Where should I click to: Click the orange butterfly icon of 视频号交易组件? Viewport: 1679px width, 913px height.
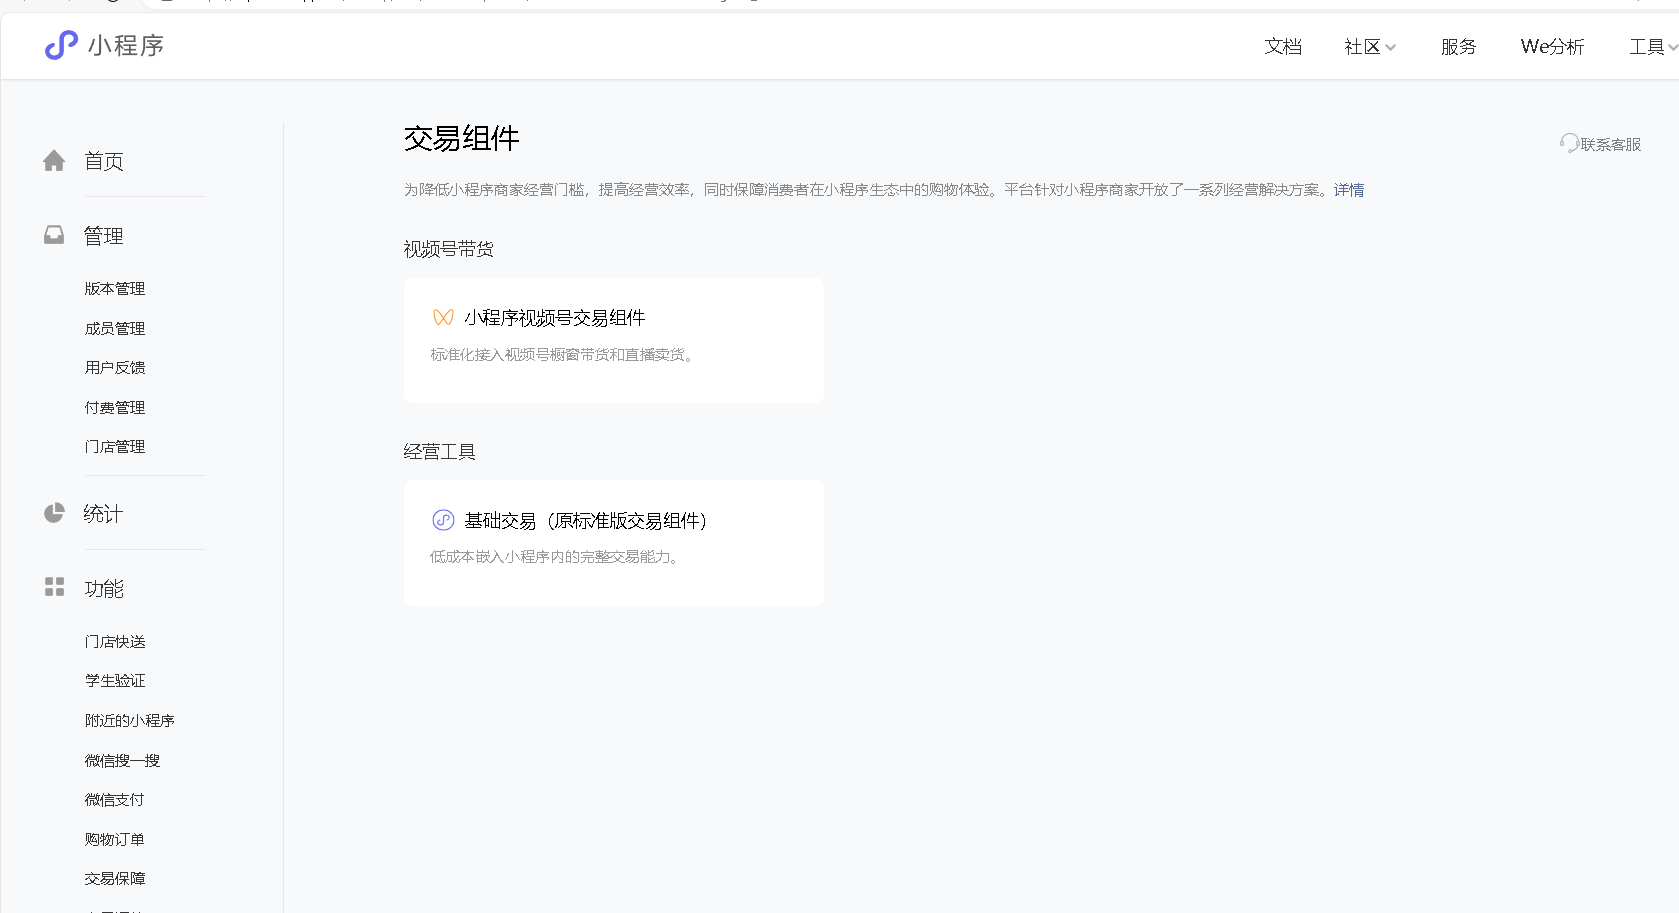(443, 317)
